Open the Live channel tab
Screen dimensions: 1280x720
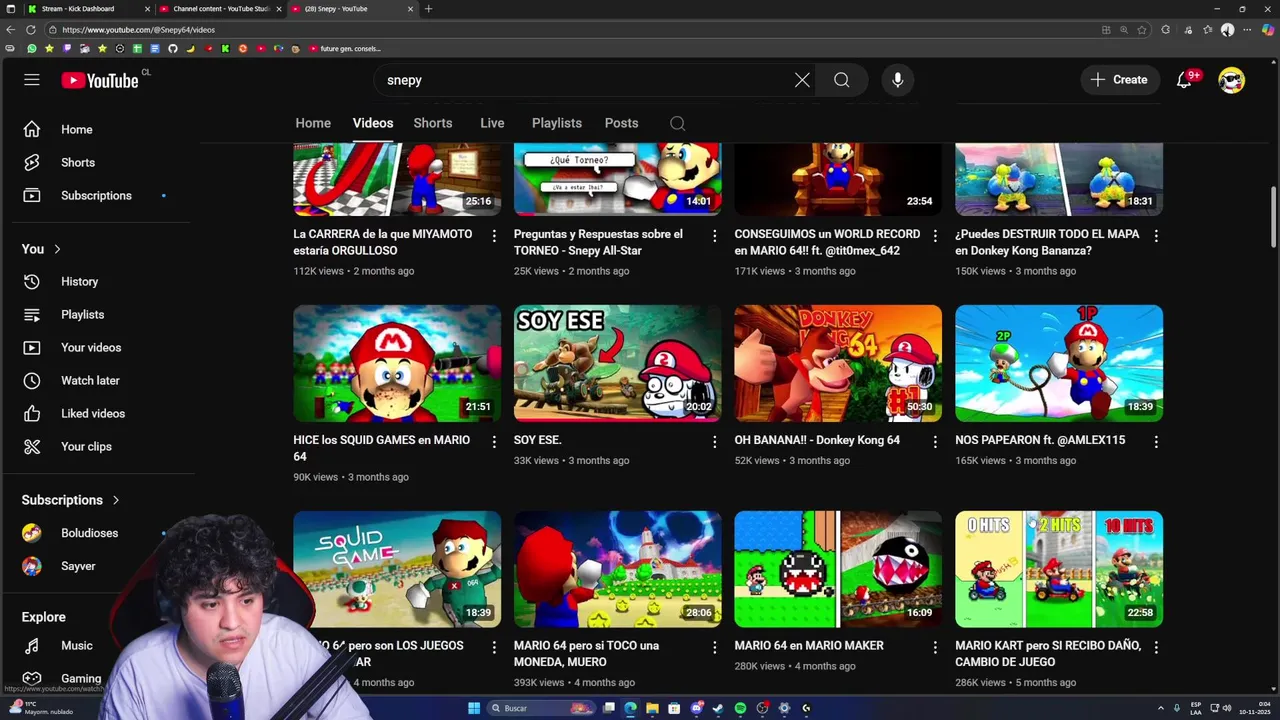492,123
